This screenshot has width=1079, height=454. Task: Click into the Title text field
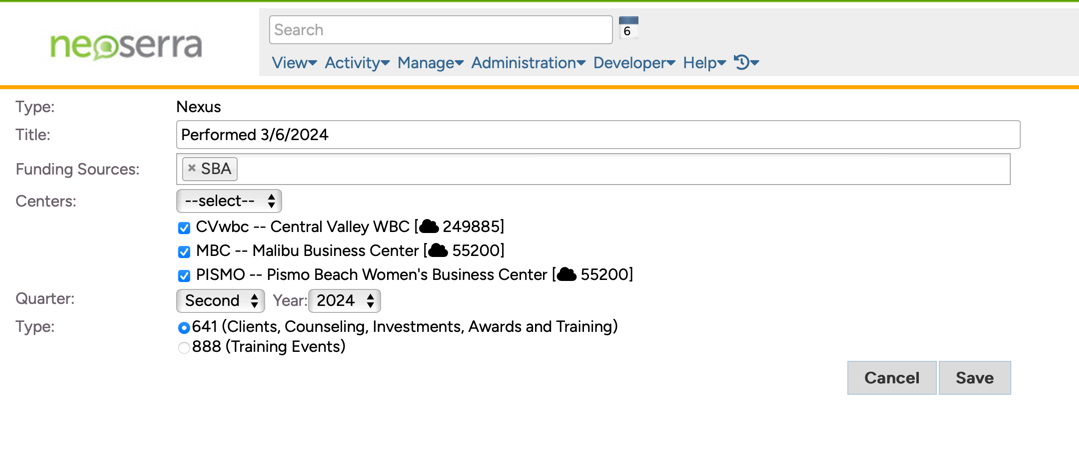(598, 135)
